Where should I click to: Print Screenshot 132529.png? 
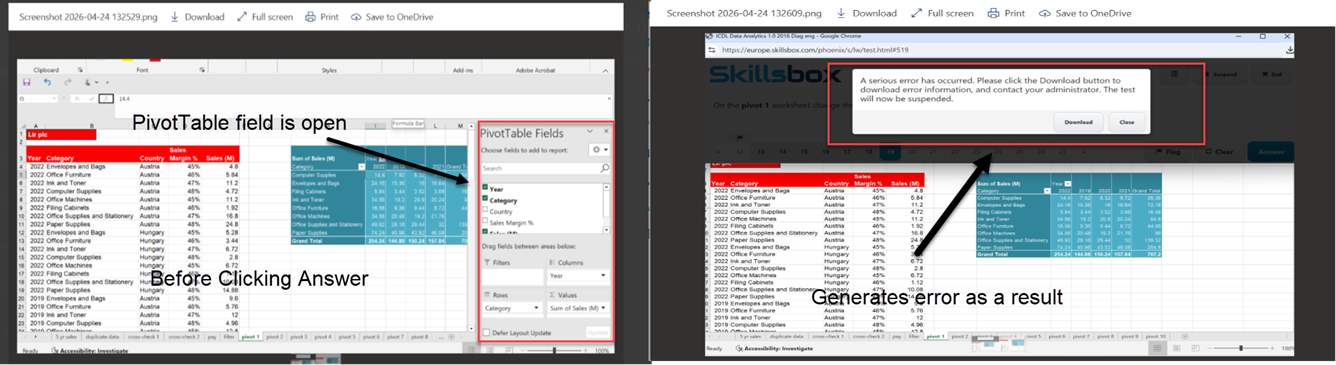point(322,17)
